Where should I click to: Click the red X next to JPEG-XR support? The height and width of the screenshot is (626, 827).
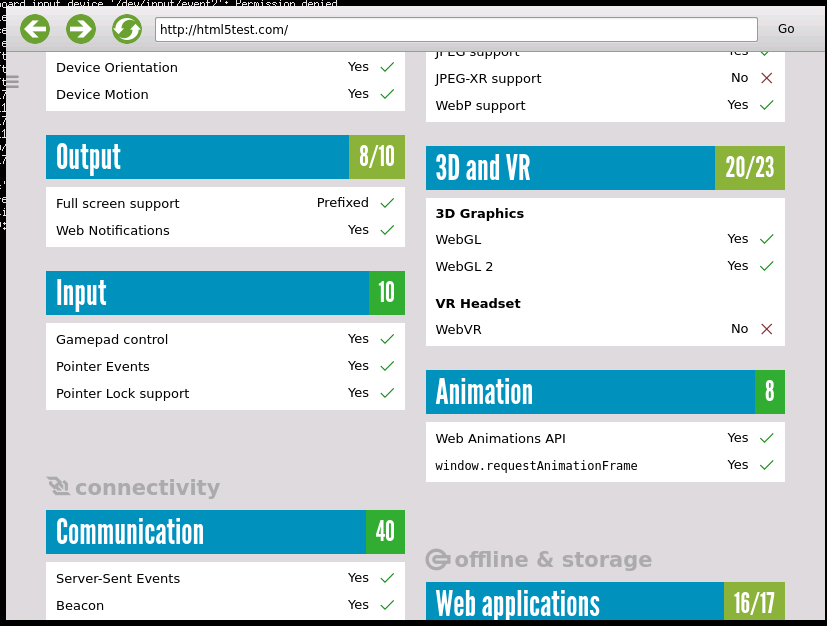pos(767,78)
